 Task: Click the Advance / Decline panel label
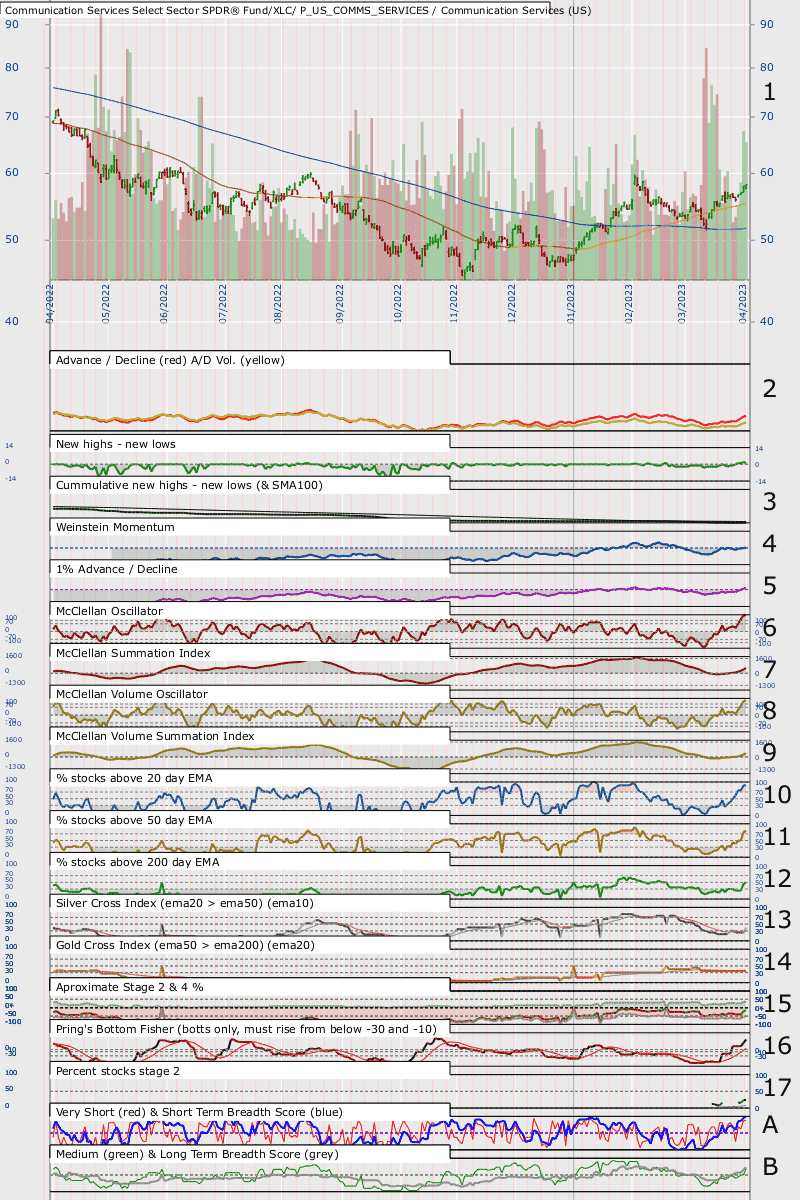tap(171, 359)
